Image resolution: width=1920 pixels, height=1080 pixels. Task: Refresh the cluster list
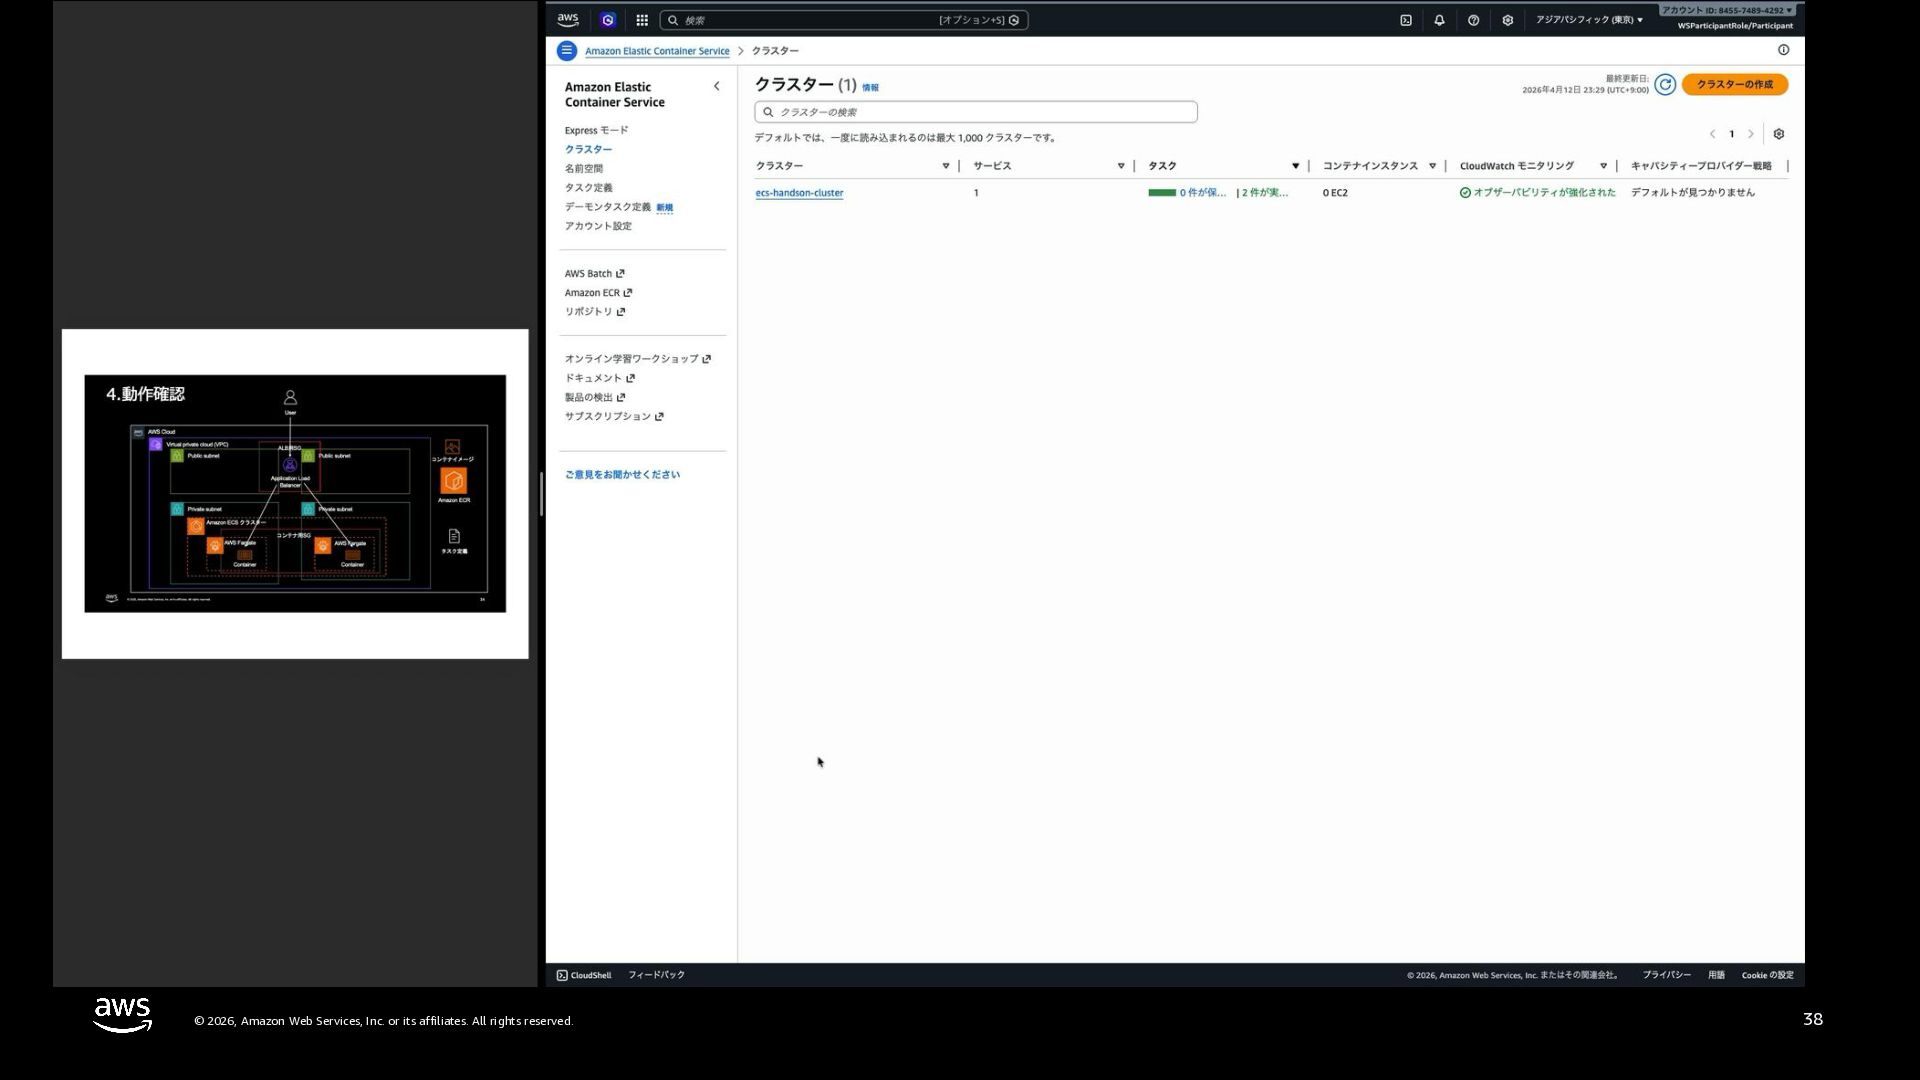coord(1665,85)
